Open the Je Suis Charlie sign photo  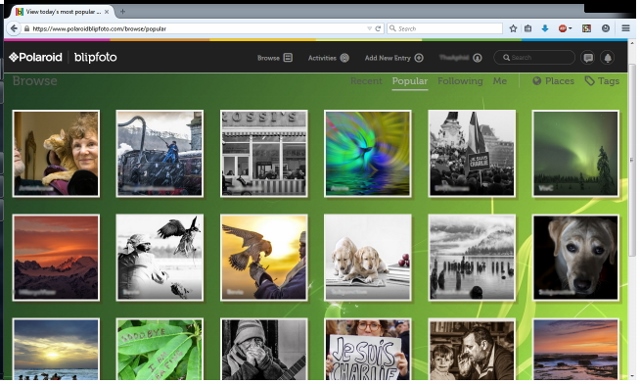click(368, 349)
